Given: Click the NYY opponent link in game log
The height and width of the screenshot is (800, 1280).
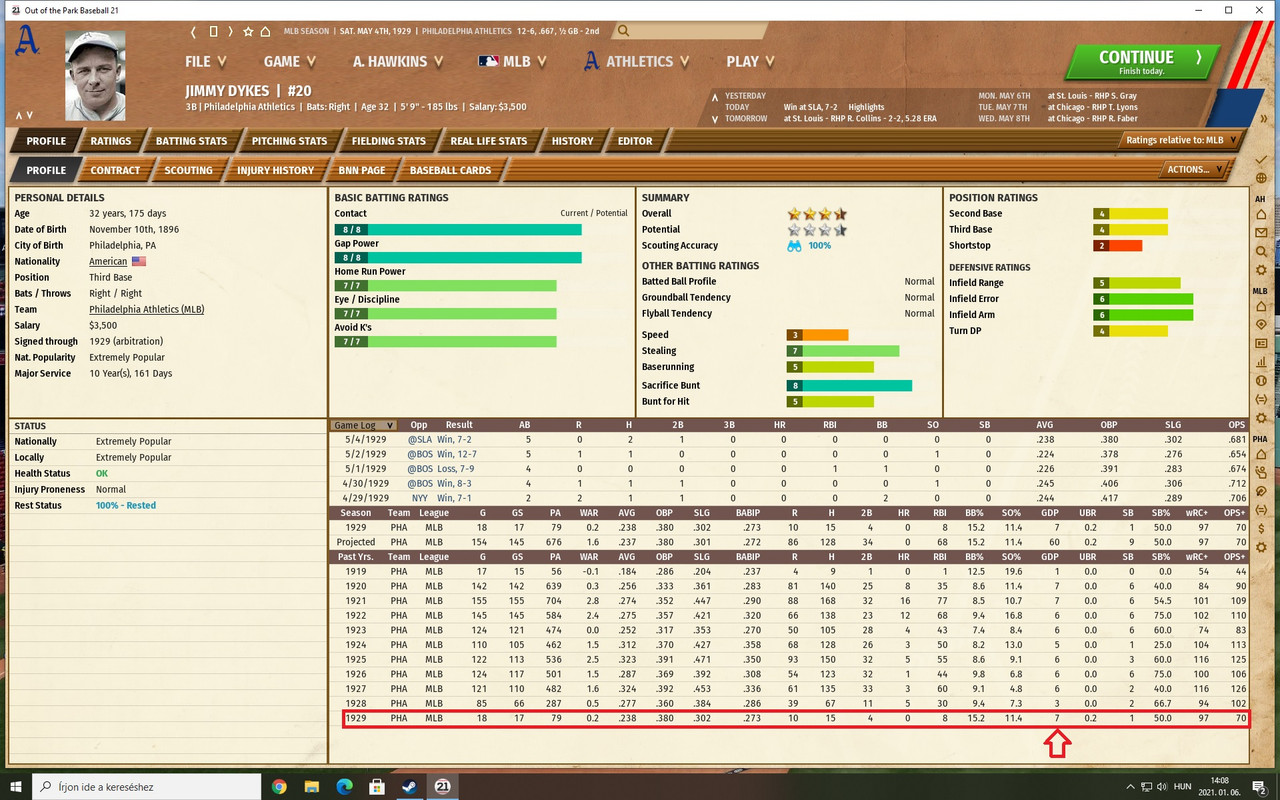Looking at the screenshot, I should pyautogui.click(x=419, y=497).
